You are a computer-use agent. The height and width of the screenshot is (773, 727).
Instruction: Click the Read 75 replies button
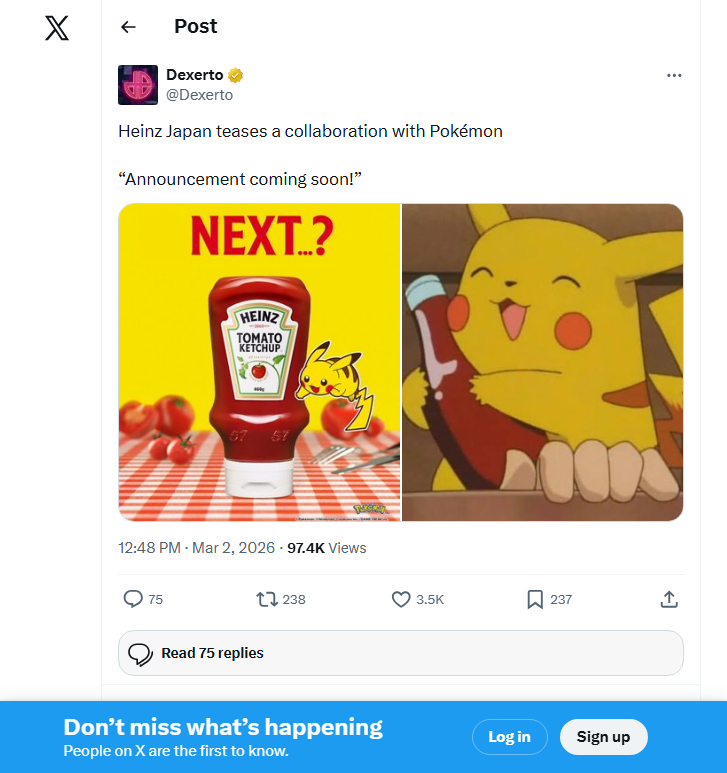400,653
